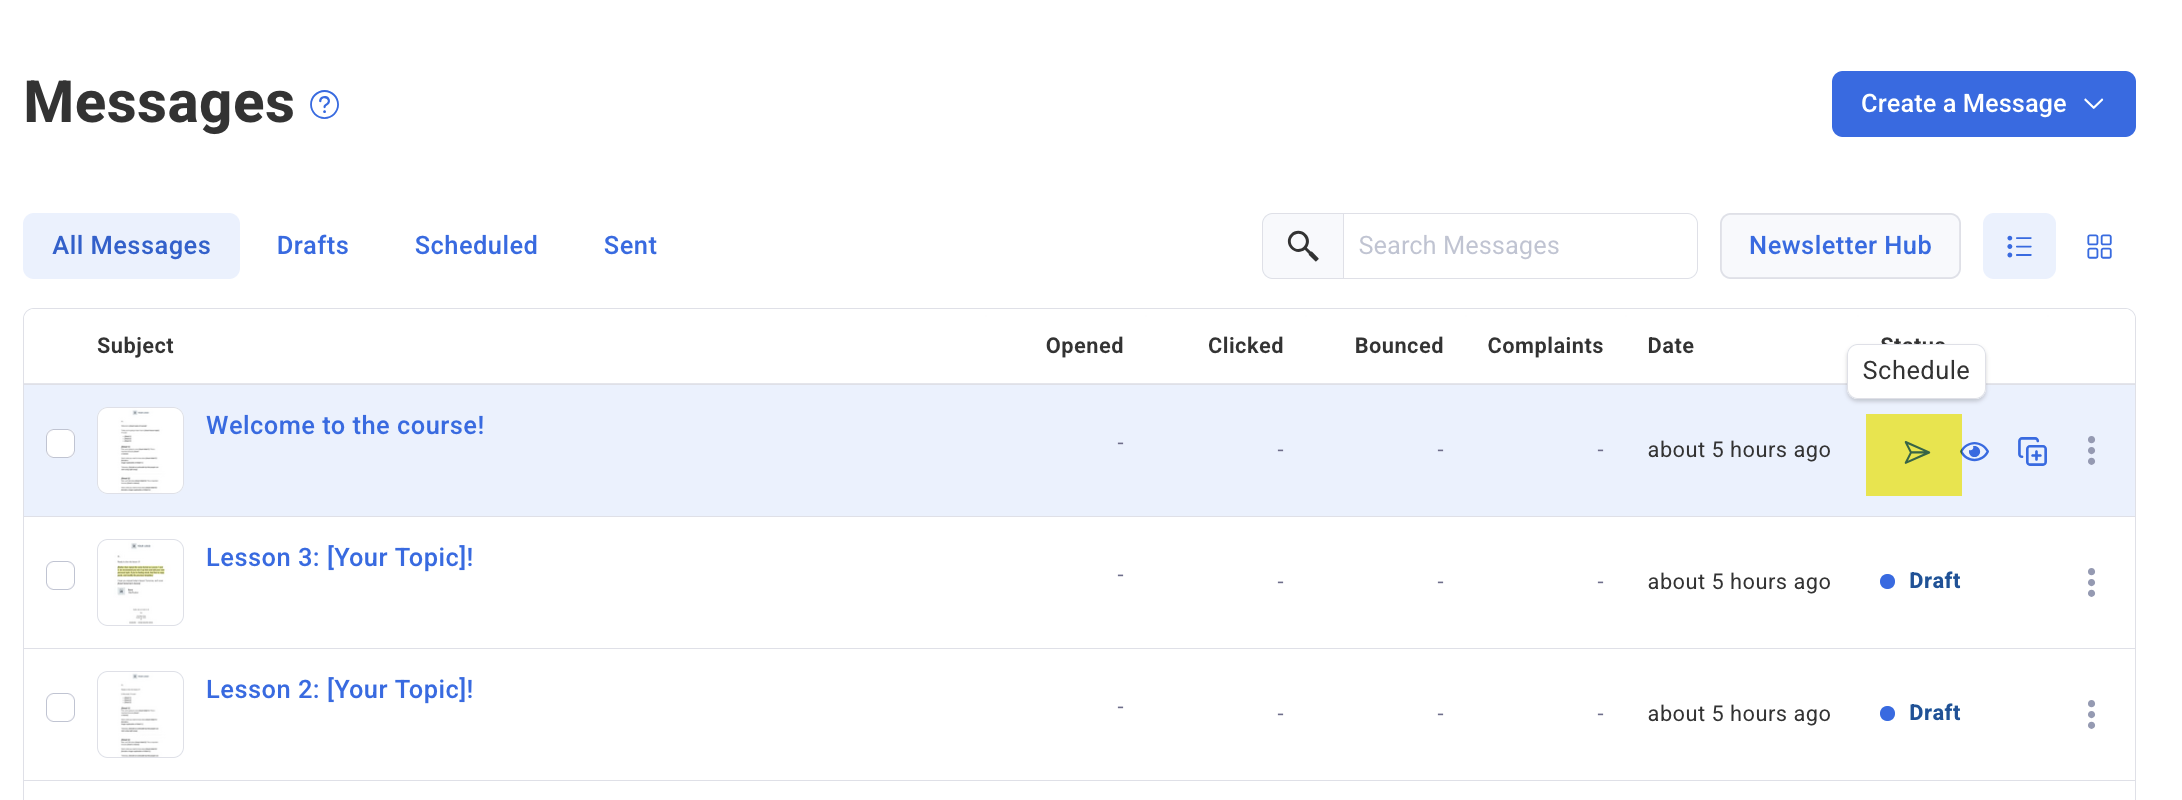The height and width of the screenshot is (800, 2182).
Task: Open more options for Welcome message
Action: [x=2091, y=451]
